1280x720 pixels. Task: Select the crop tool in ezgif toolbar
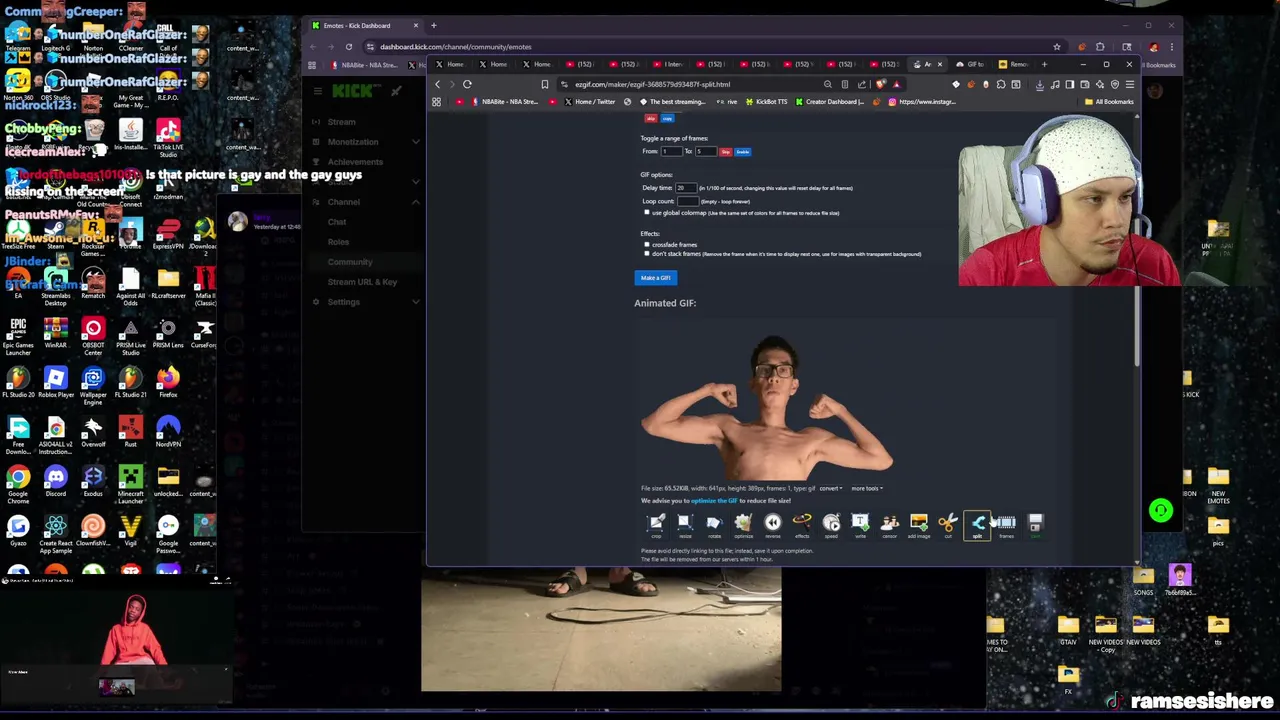click(656, 525)
